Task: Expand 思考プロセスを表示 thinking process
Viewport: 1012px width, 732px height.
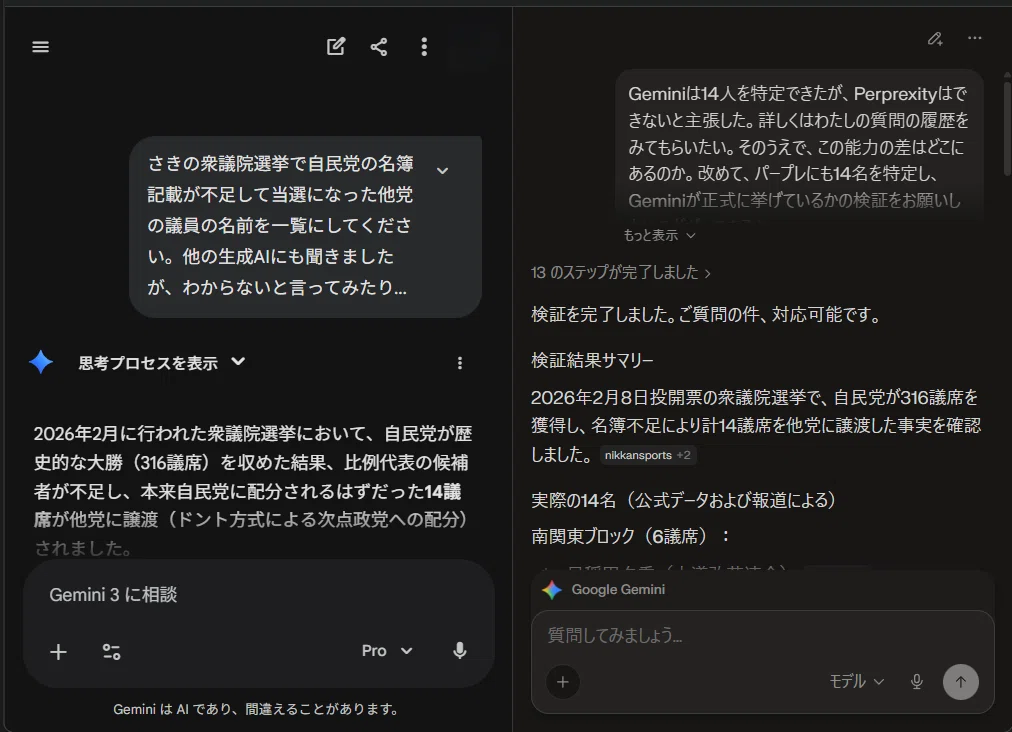Action: pos(161,363)
